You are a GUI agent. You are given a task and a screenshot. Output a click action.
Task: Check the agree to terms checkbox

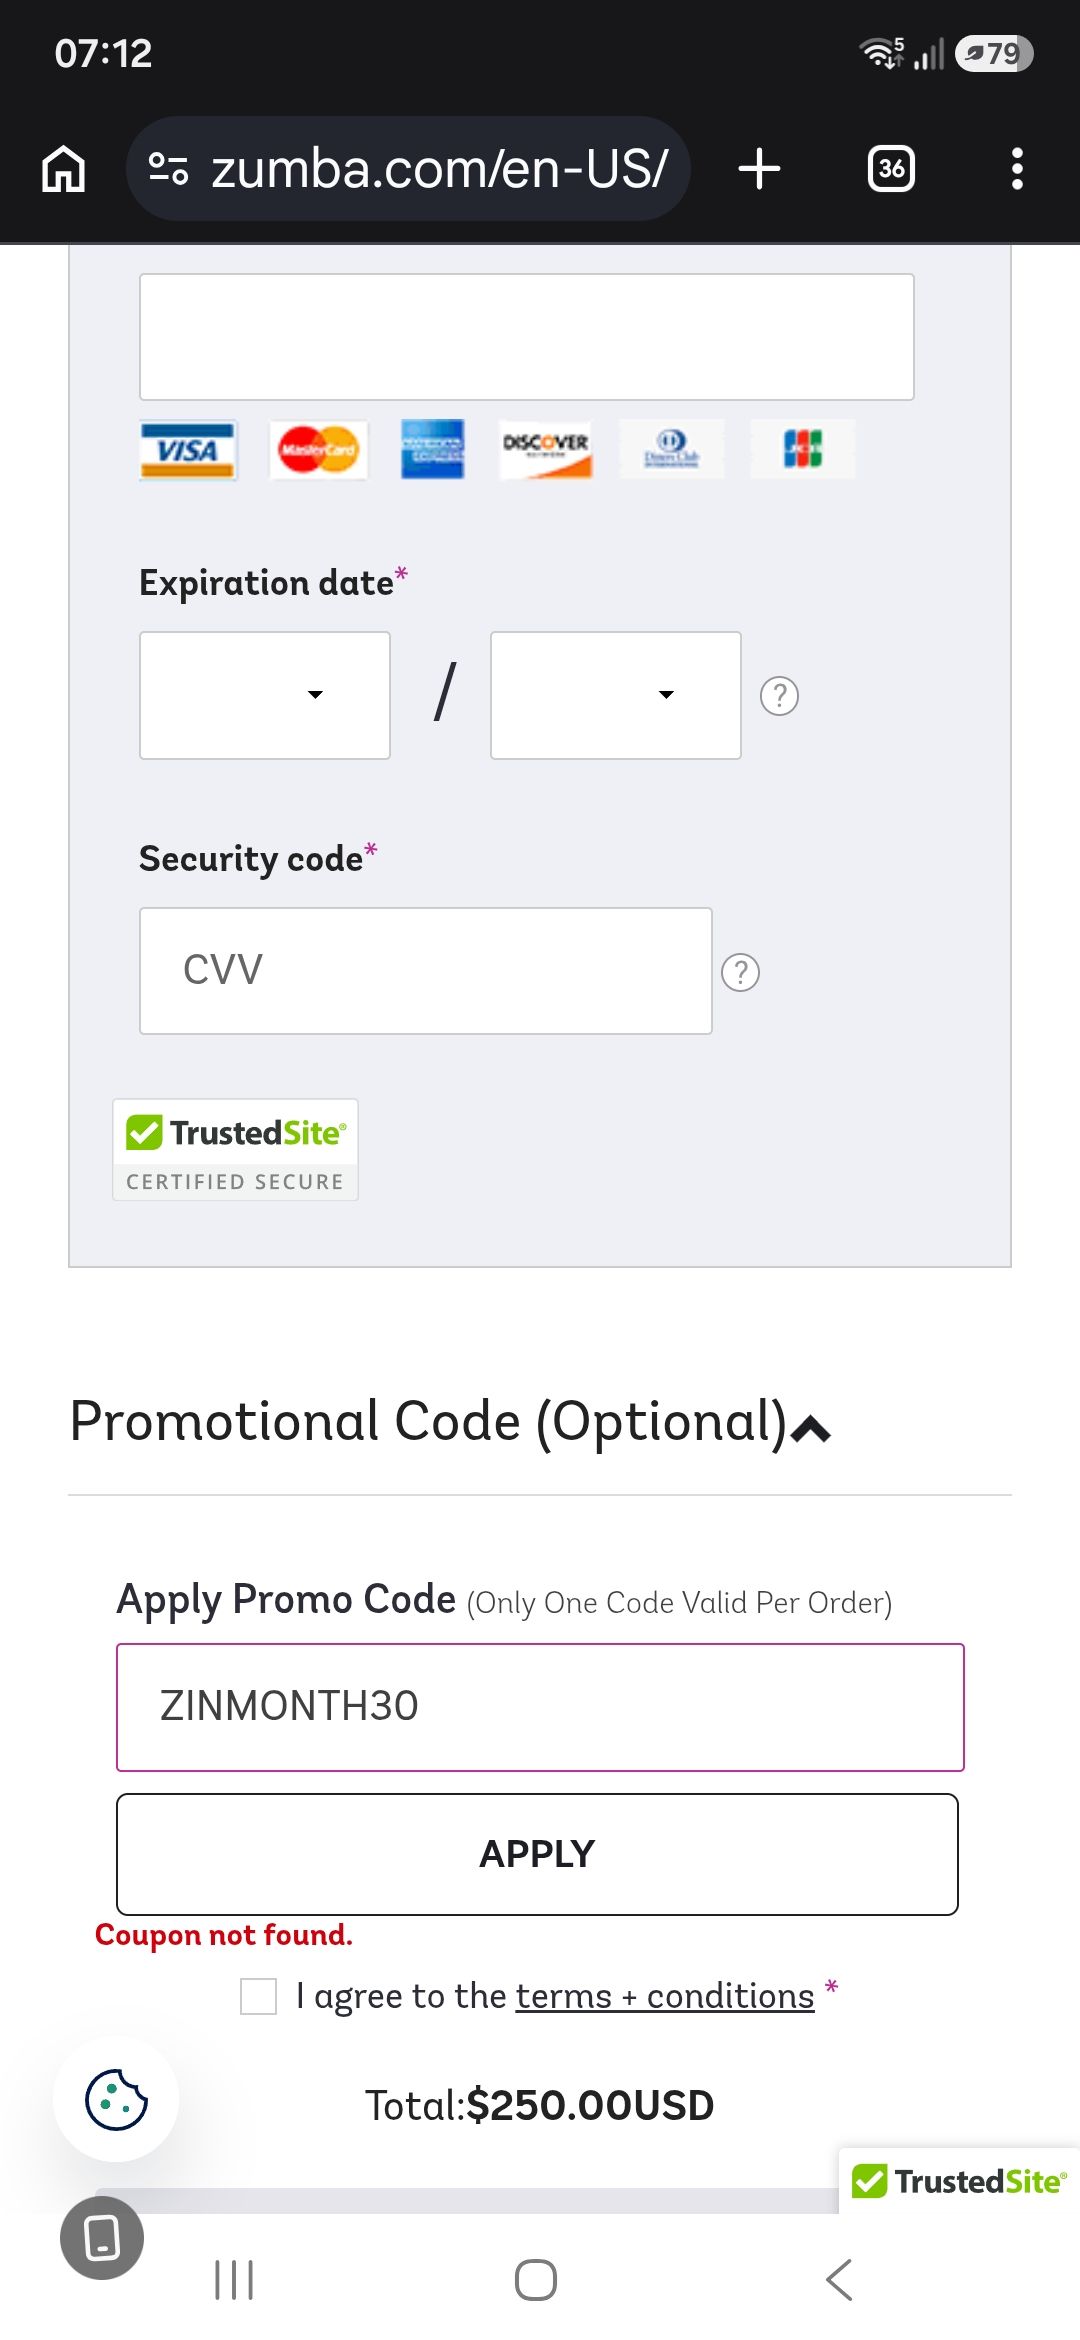coord(258,1996)
